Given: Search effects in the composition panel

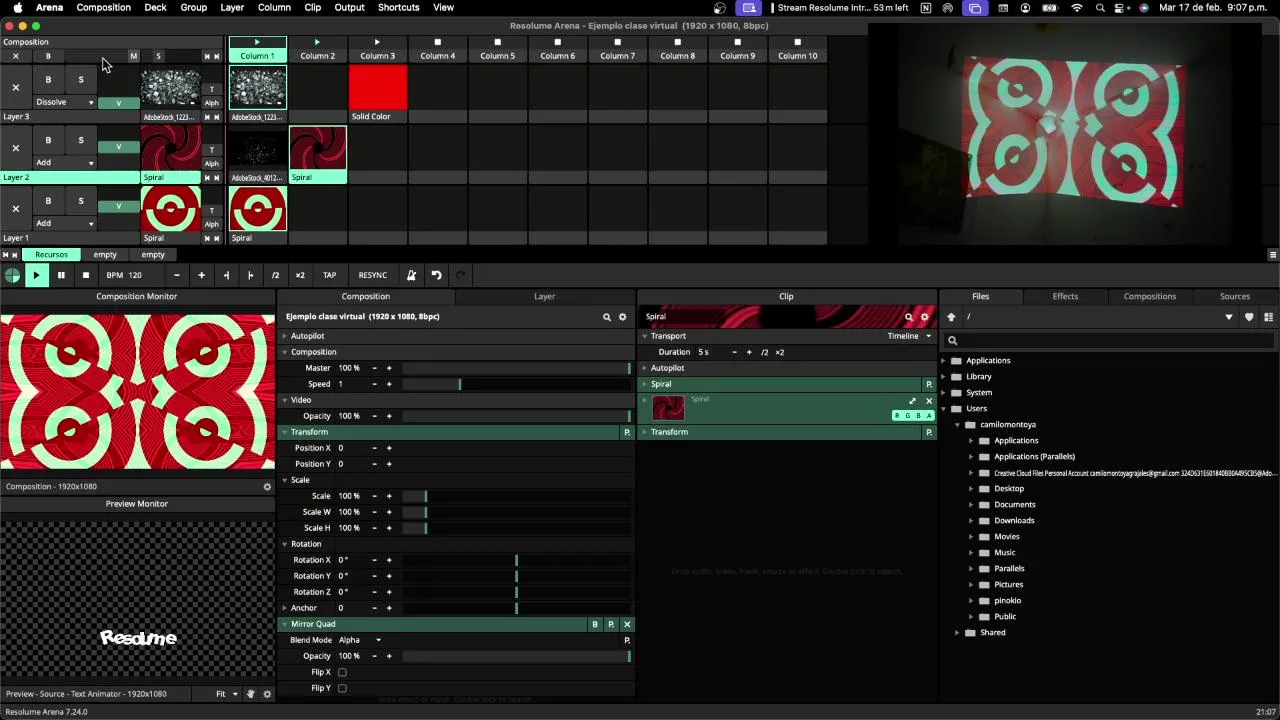Looking at the screenshot, I should [606, 317].
